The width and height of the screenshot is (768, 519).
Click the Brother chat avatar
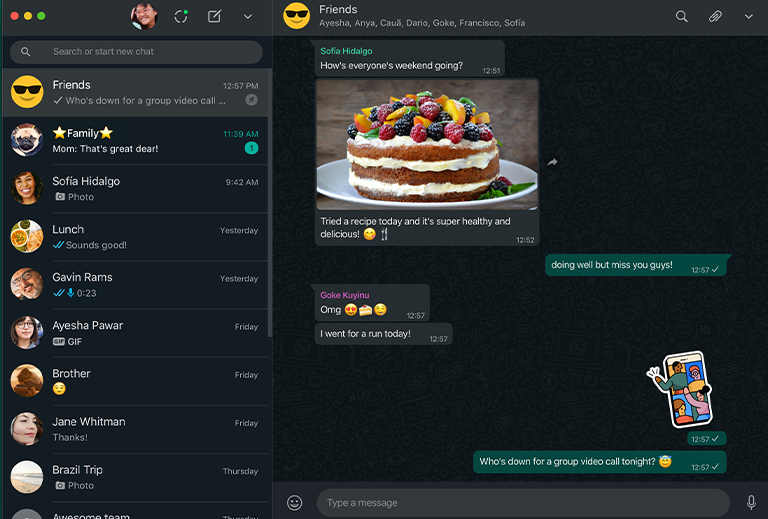27,380
